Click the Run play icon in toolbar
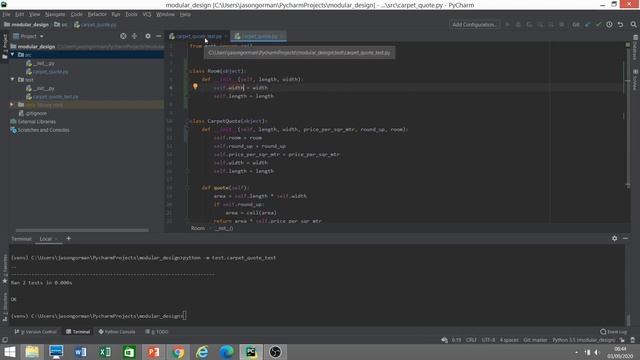Screen dimensions: 640x360 pyautogui.click(x=507, y=24)
